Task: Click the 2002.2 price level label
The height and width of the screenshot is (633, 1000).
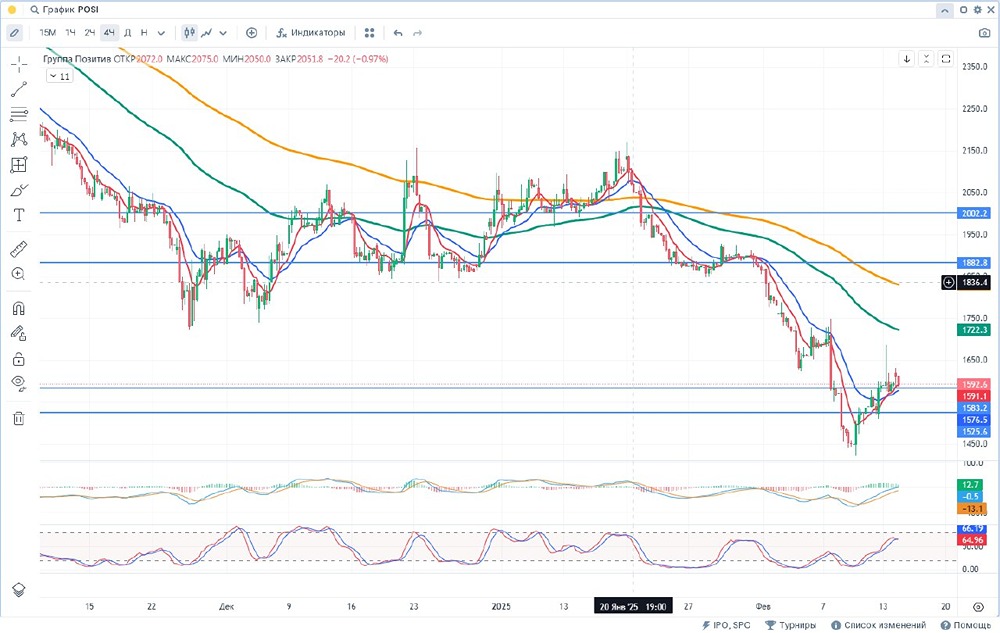Action: [x=974, y=214]
